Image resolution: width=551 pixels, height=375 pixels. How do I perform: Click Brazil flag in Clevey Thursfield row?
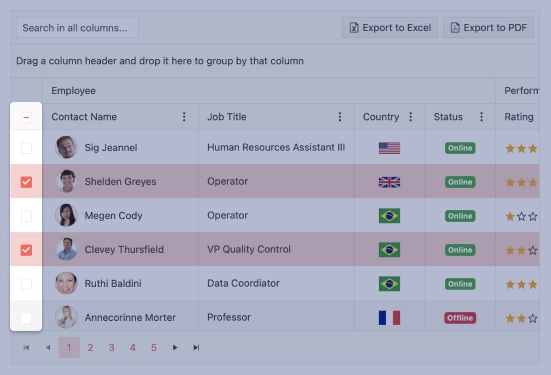(x=389, y=250)
